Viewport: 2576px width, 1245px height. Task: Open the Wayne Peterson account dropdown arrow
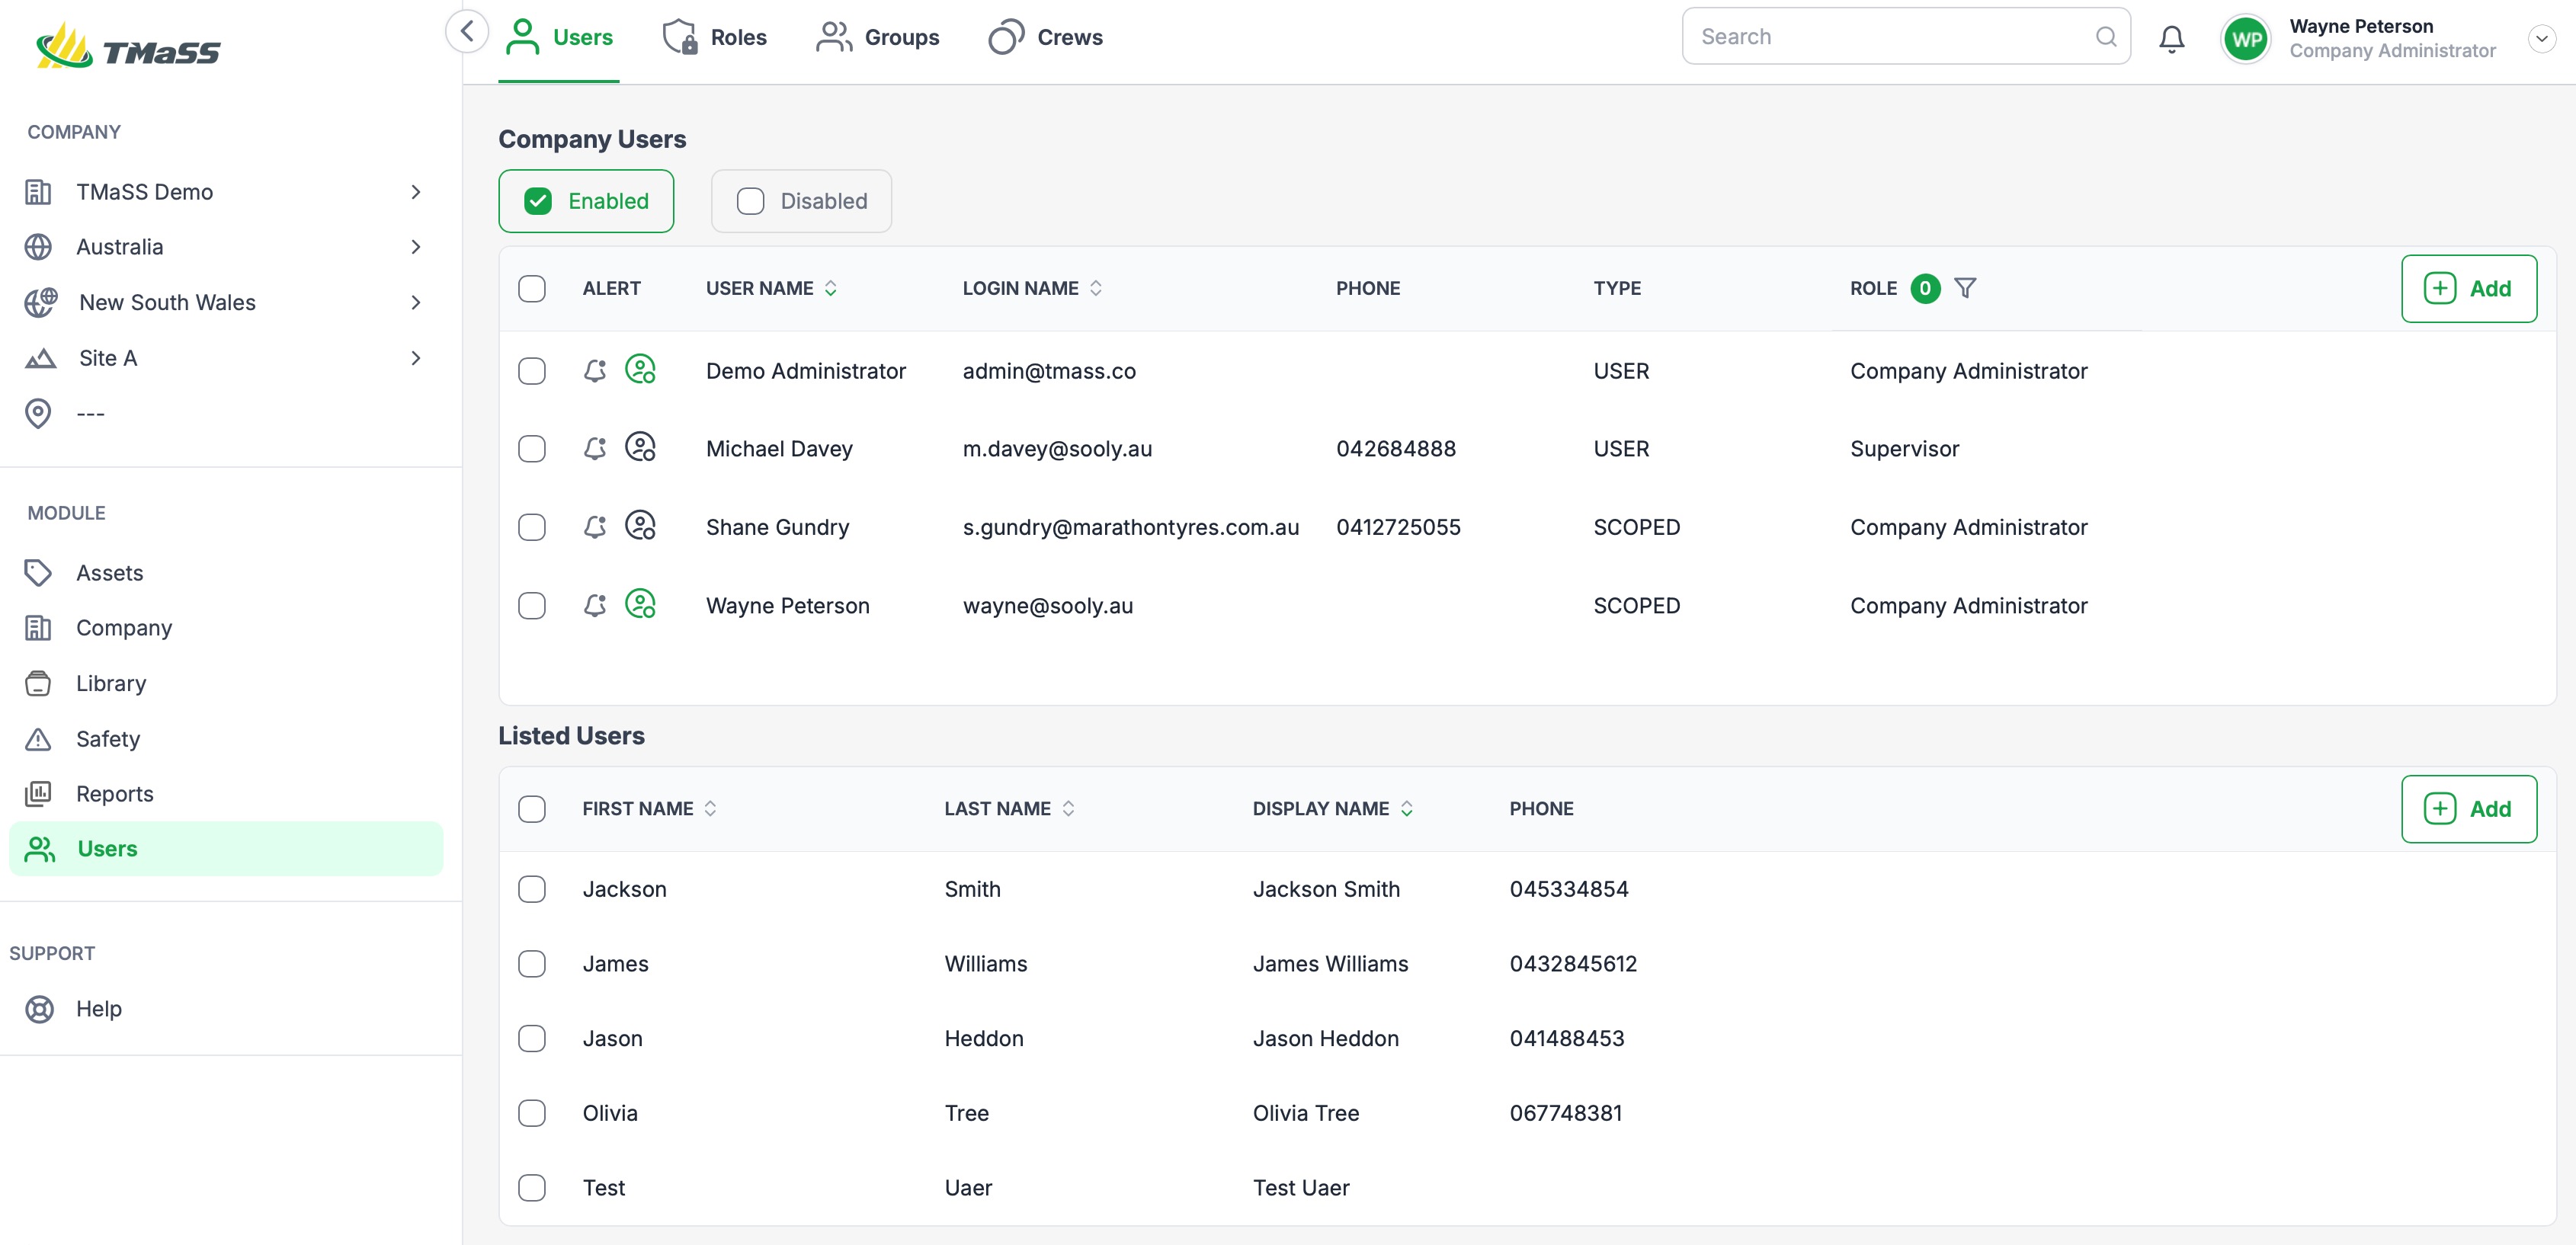[x=2541, y=38]
